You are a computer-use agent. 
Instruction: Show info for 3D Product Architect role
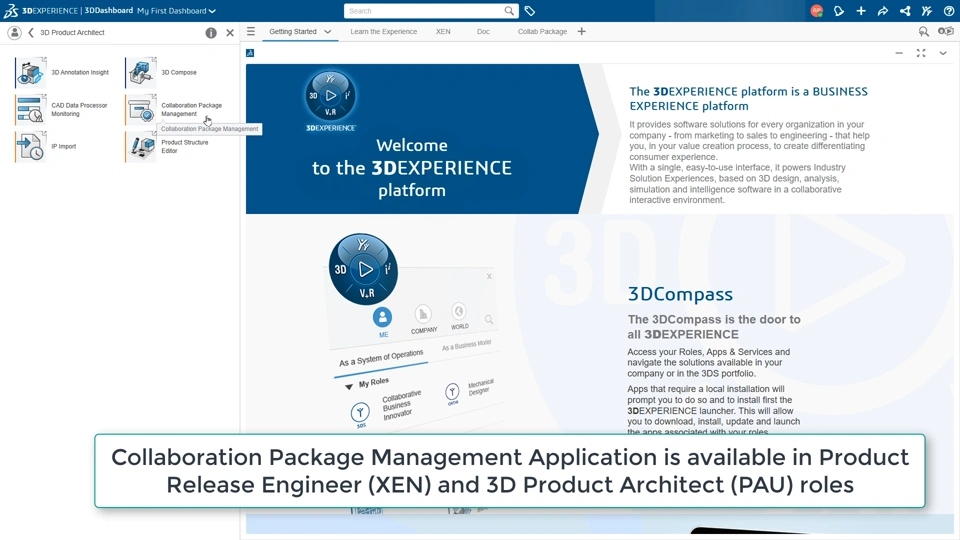click(x=211, y=33)
